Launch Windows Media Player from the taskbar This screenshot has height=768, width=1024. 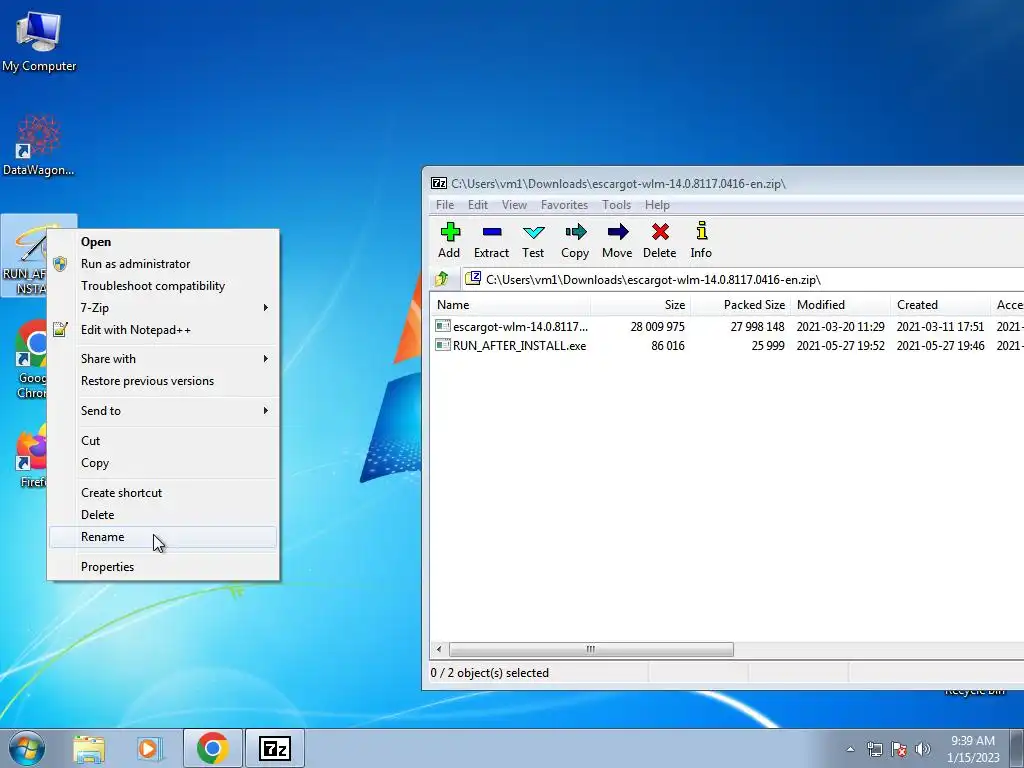149,748
